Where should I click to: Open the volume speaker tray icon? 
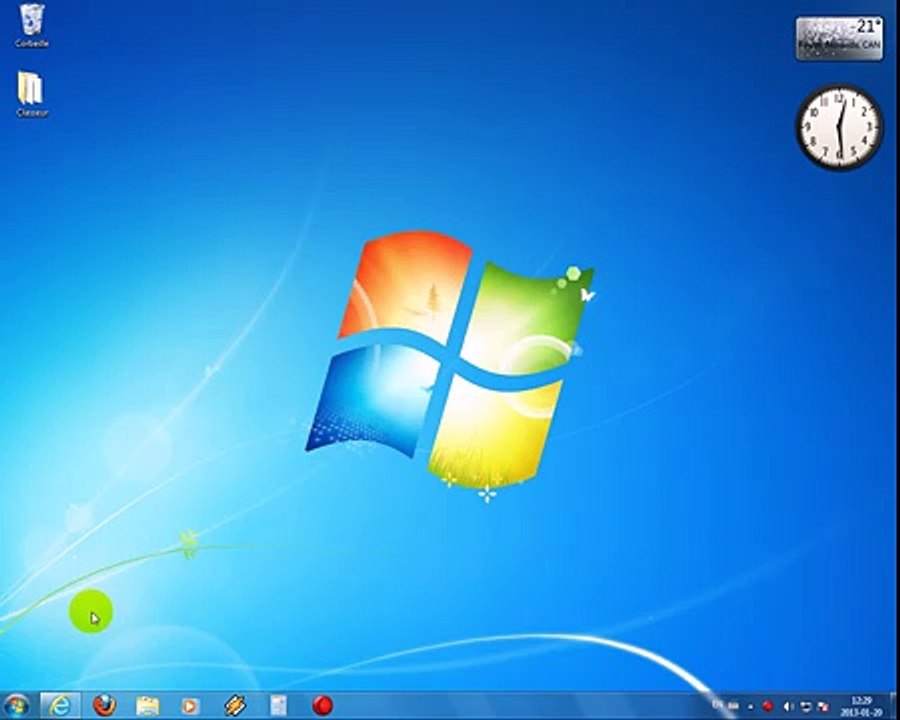click(789, 706)
